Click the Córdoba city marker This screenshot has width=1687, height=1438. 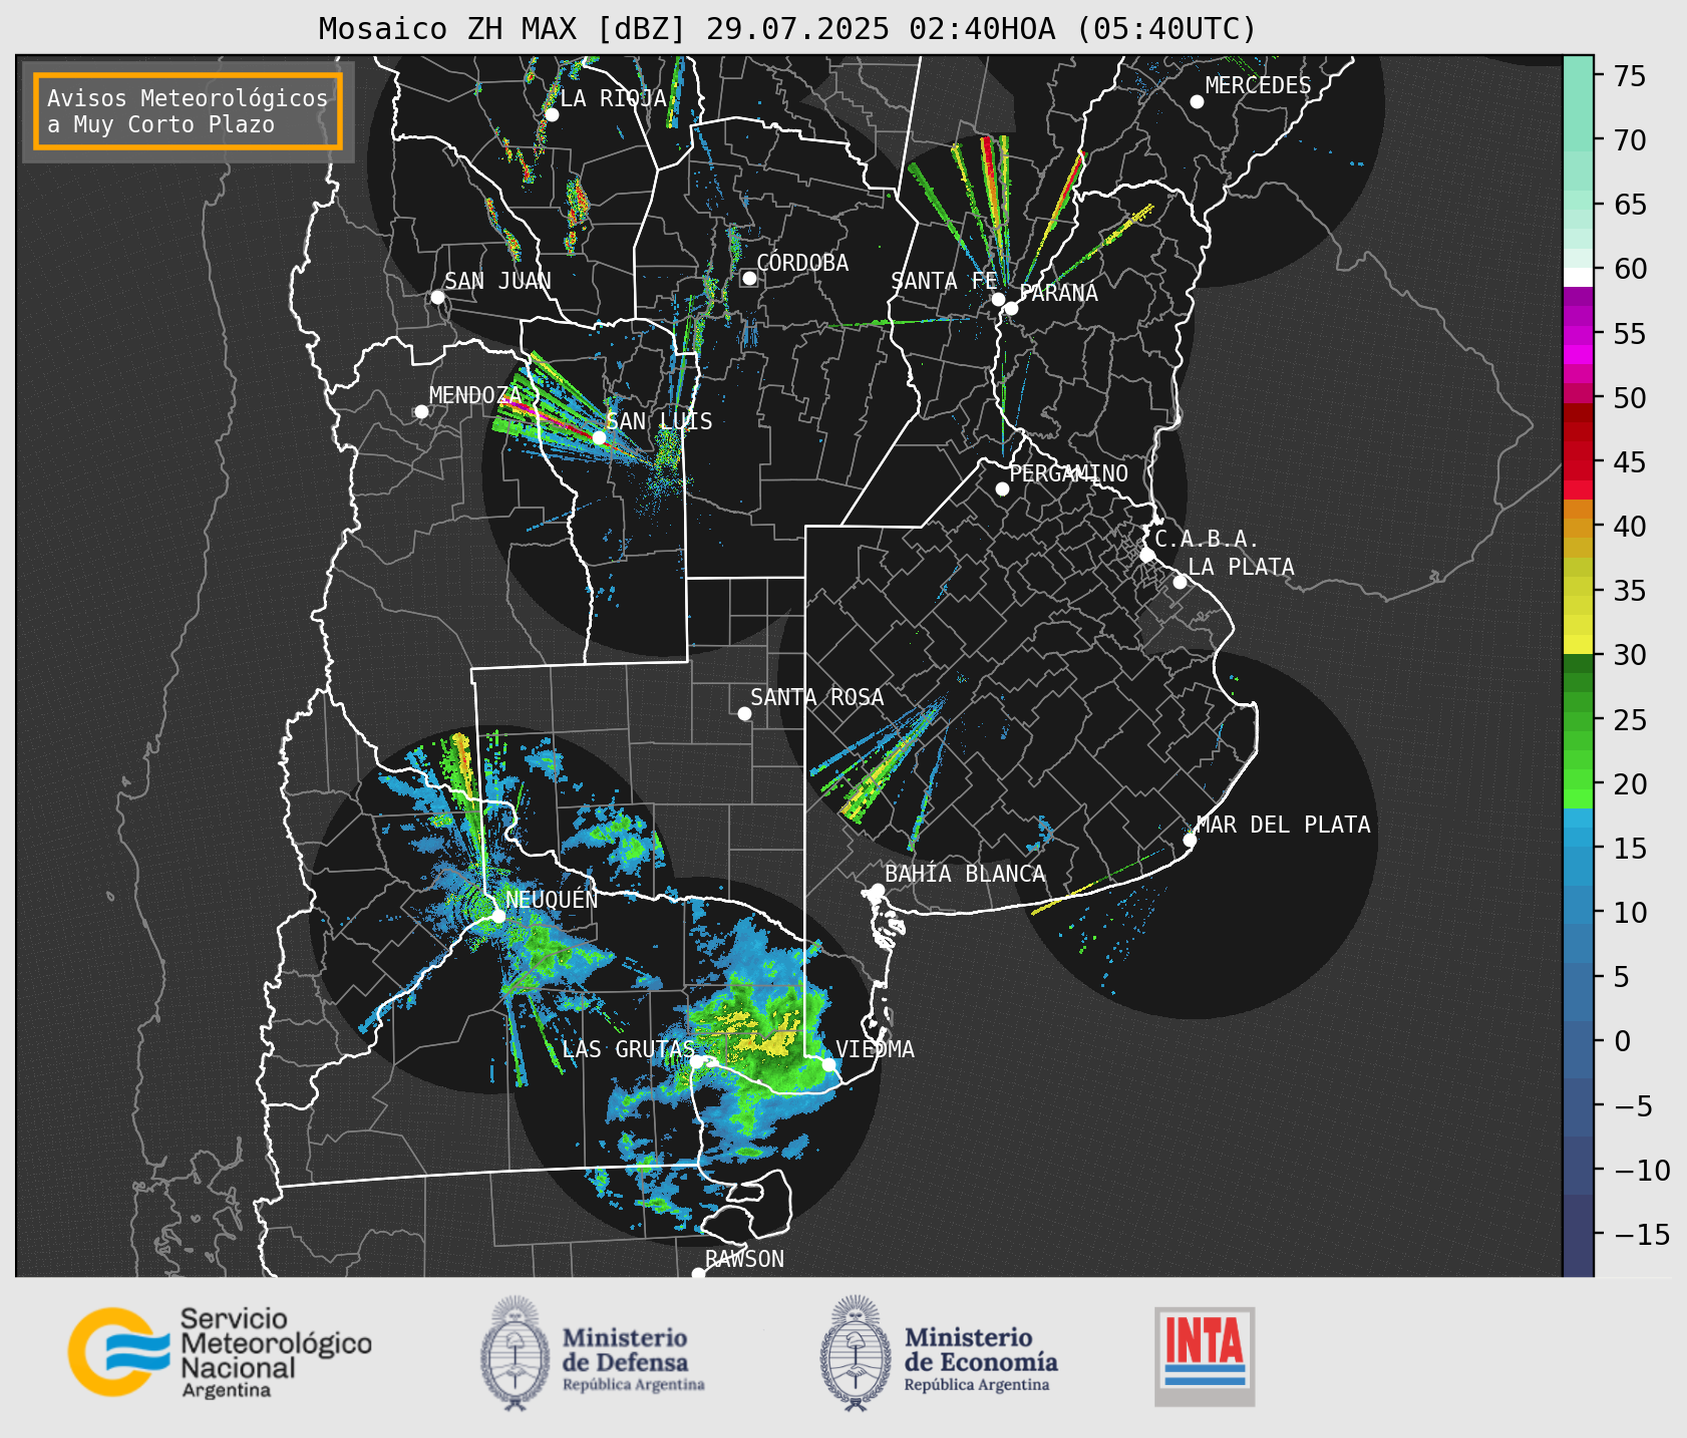click(749, 278)
